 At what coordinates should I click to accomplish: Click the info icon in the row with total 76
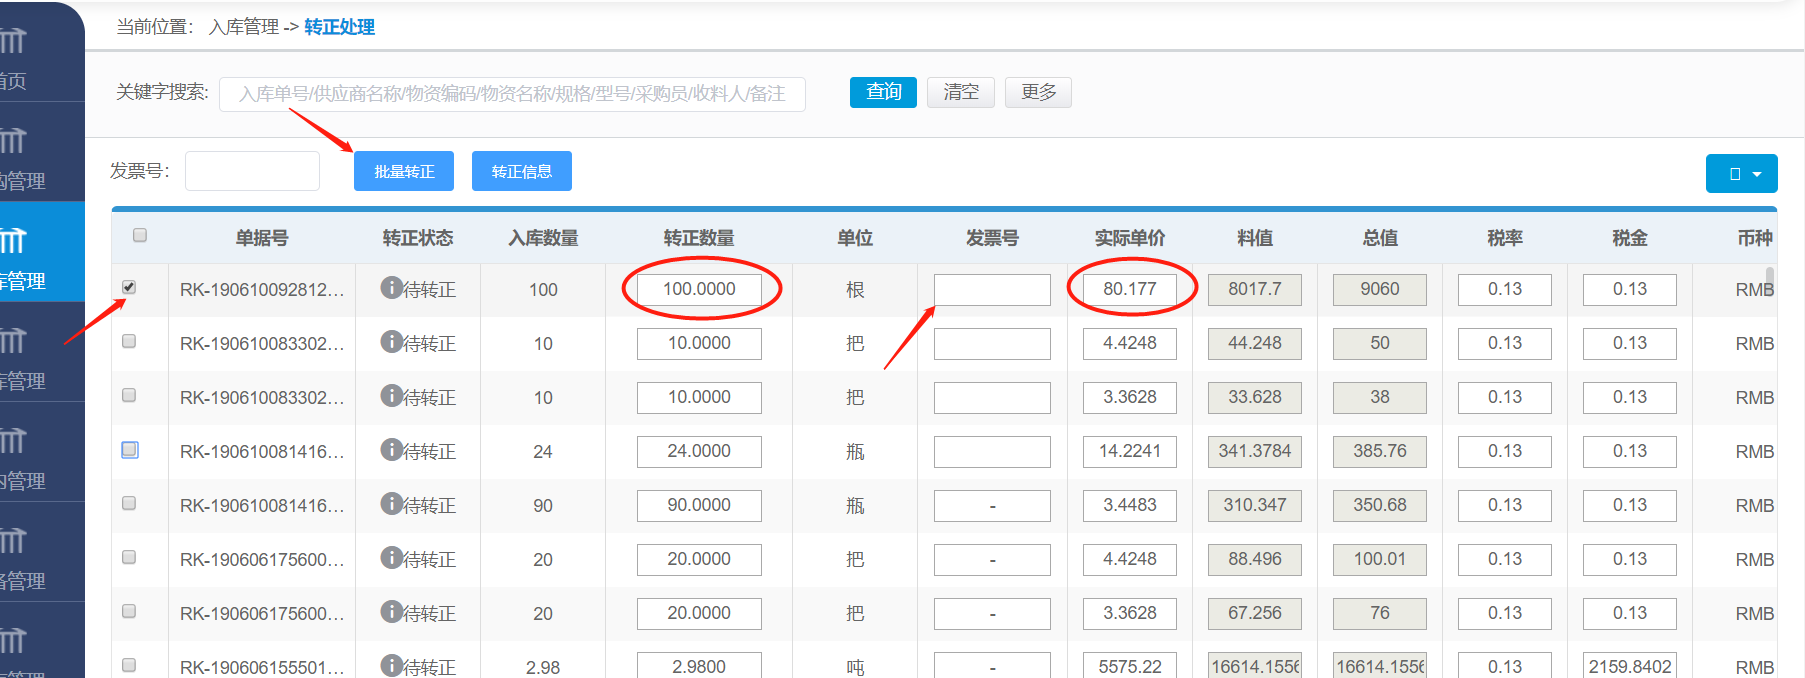[391, 612]
